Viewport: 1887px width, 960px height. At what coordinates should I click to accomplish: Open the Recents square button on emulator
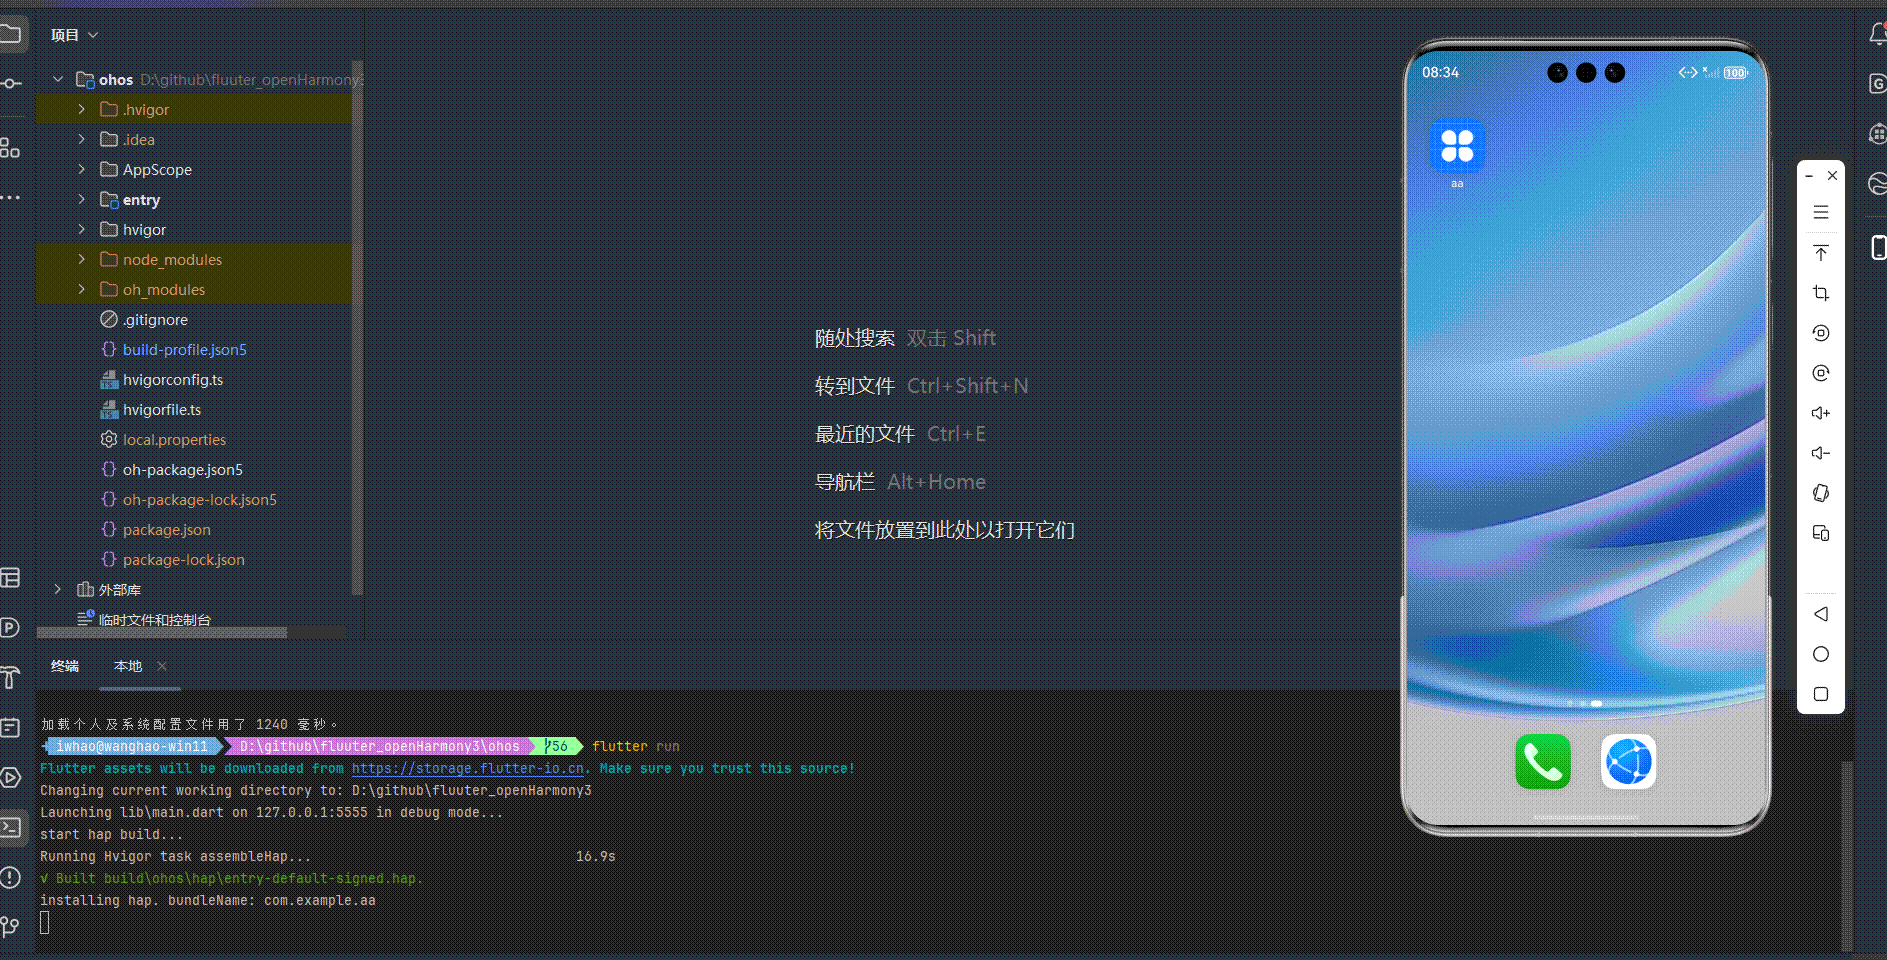click(x=1820, y=694)
